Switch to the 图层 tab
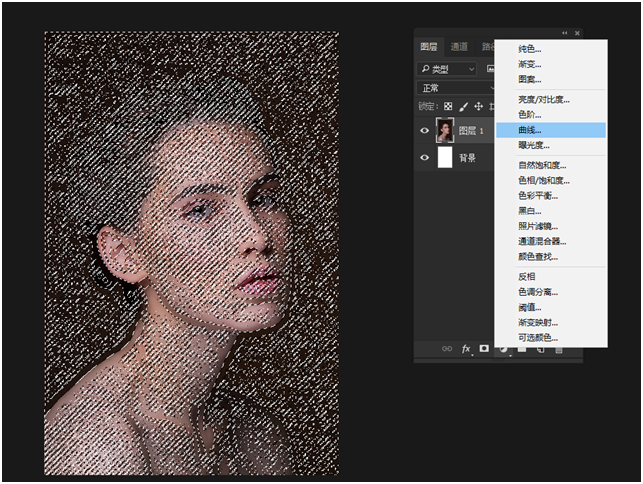 point(429,47)
